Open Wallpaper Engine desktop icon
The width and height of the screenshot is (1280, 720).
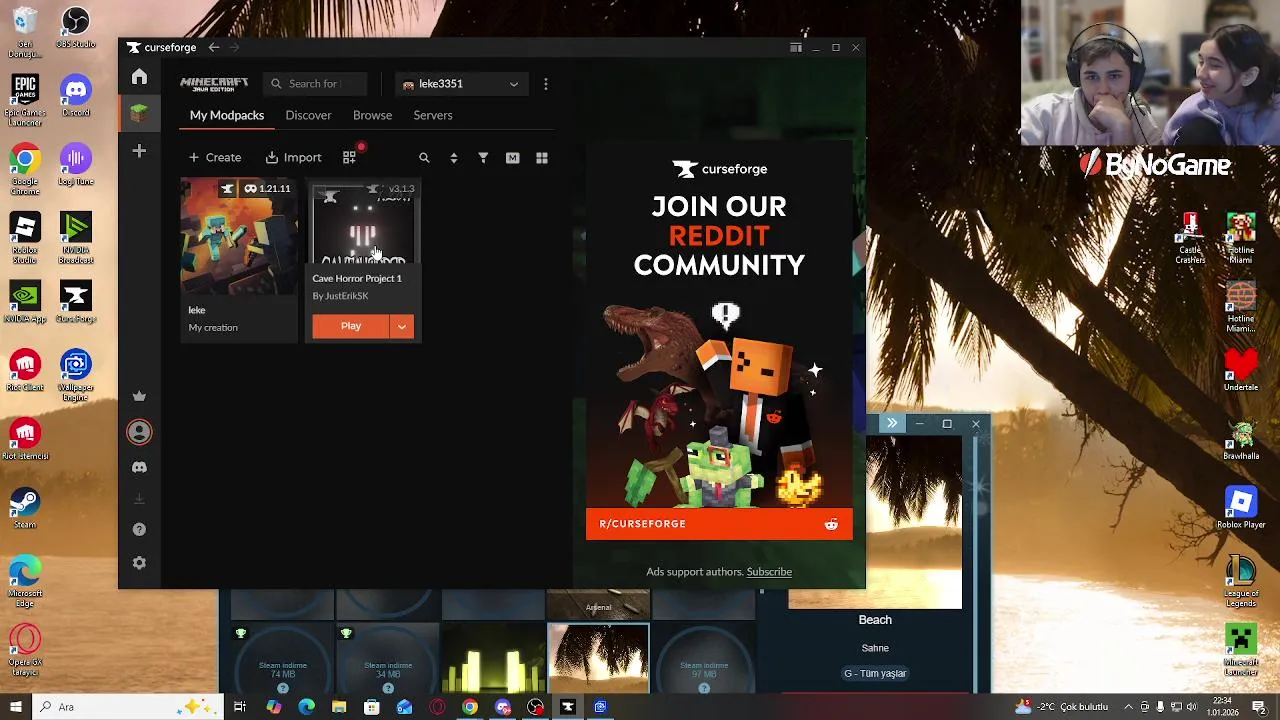76,375
